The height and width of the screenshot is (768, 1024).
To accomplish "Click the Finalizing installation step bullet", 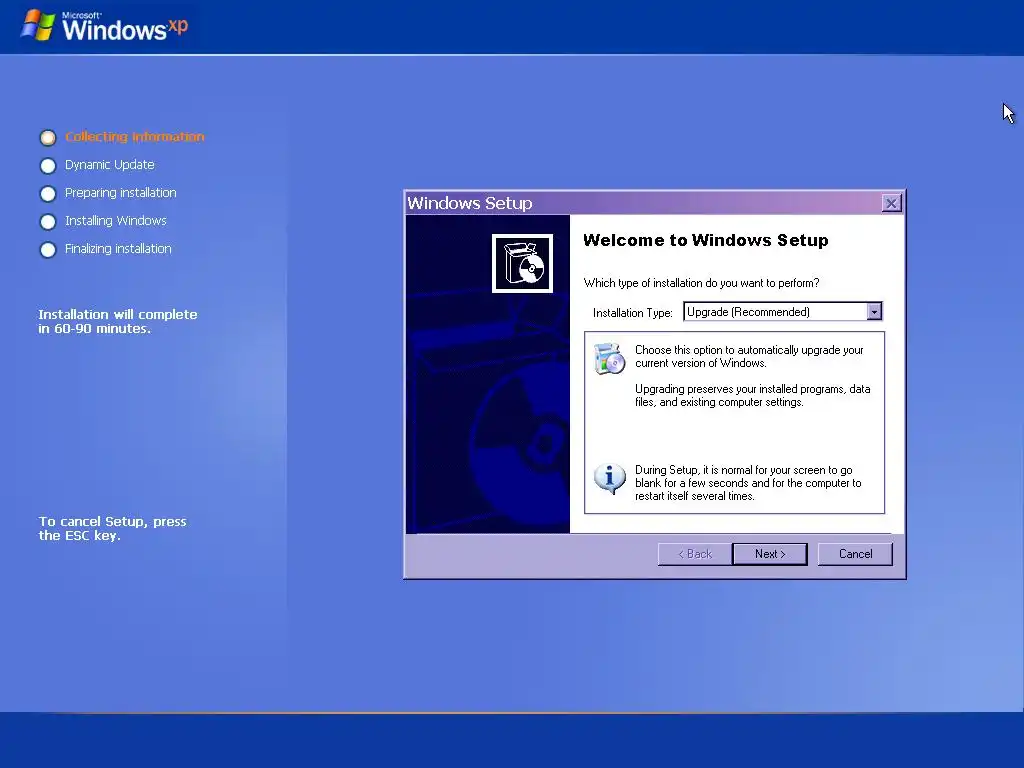I will [x=48, y=250].
